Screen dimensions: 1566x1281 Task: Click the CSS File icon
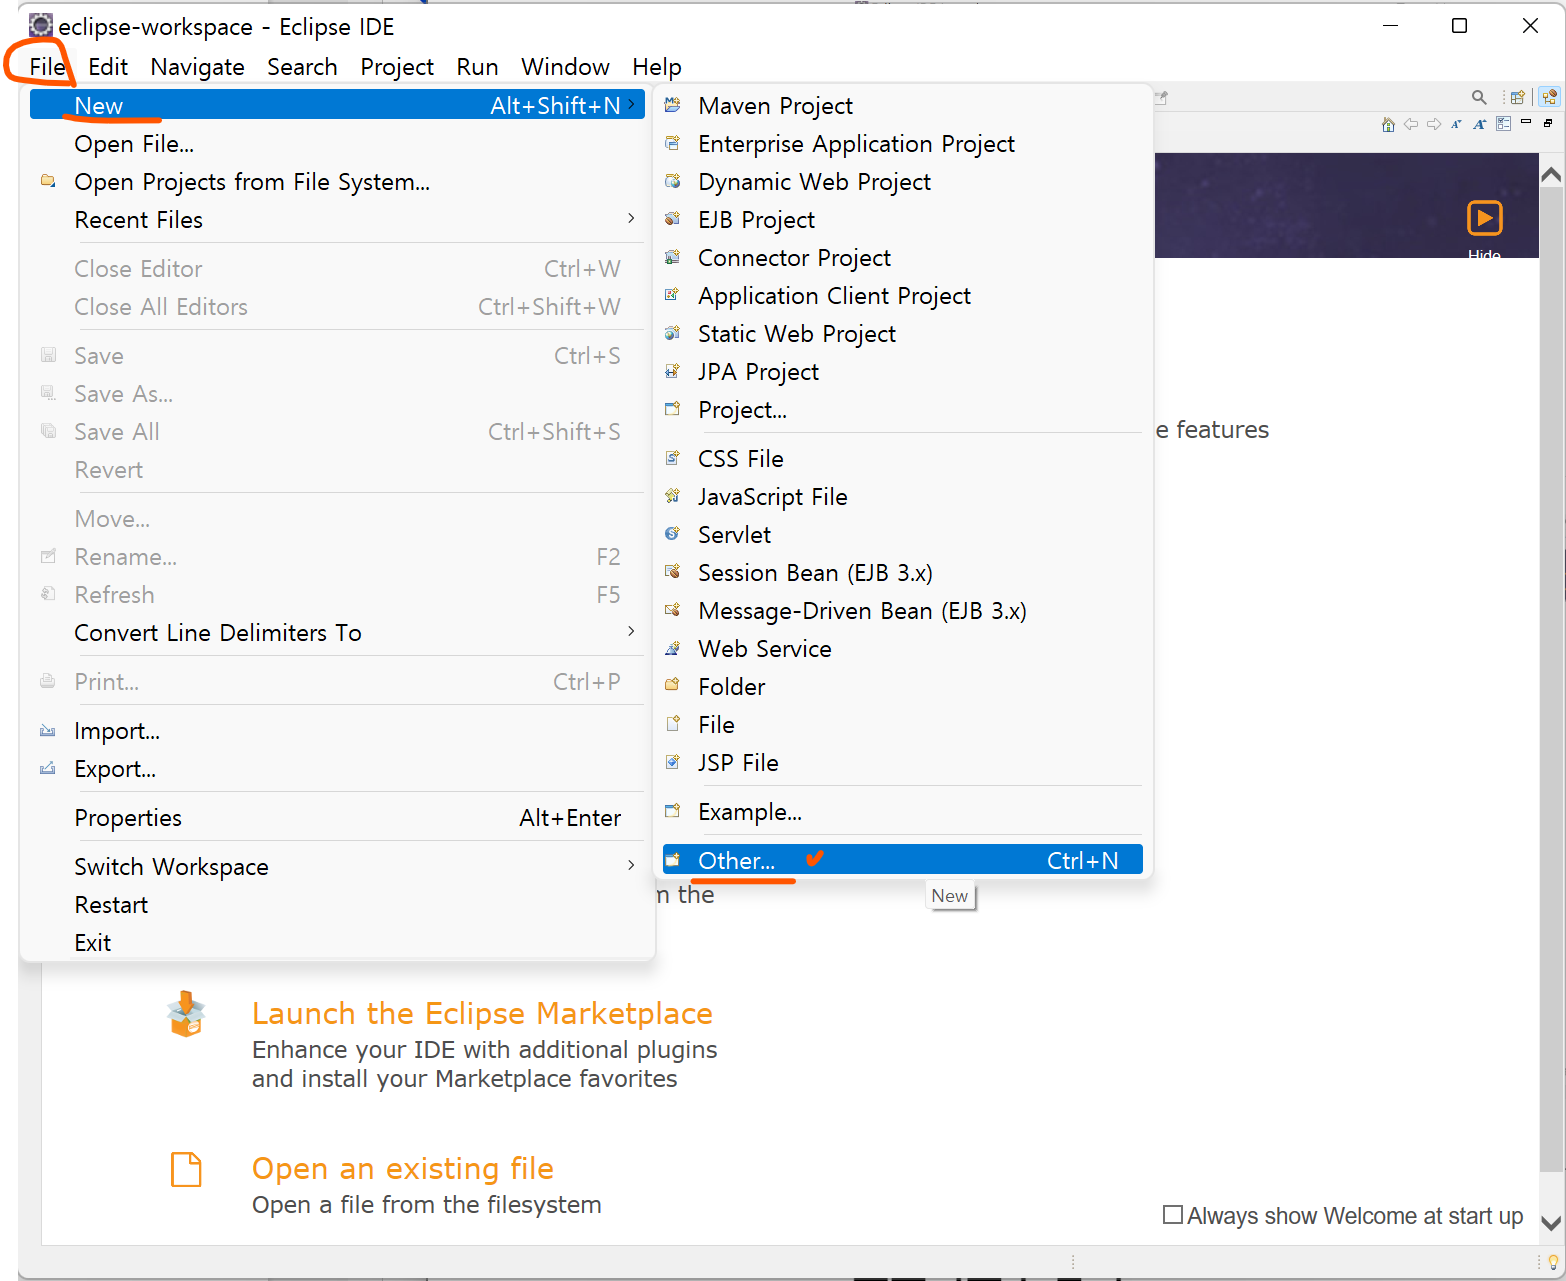click(x=673, y=458)
